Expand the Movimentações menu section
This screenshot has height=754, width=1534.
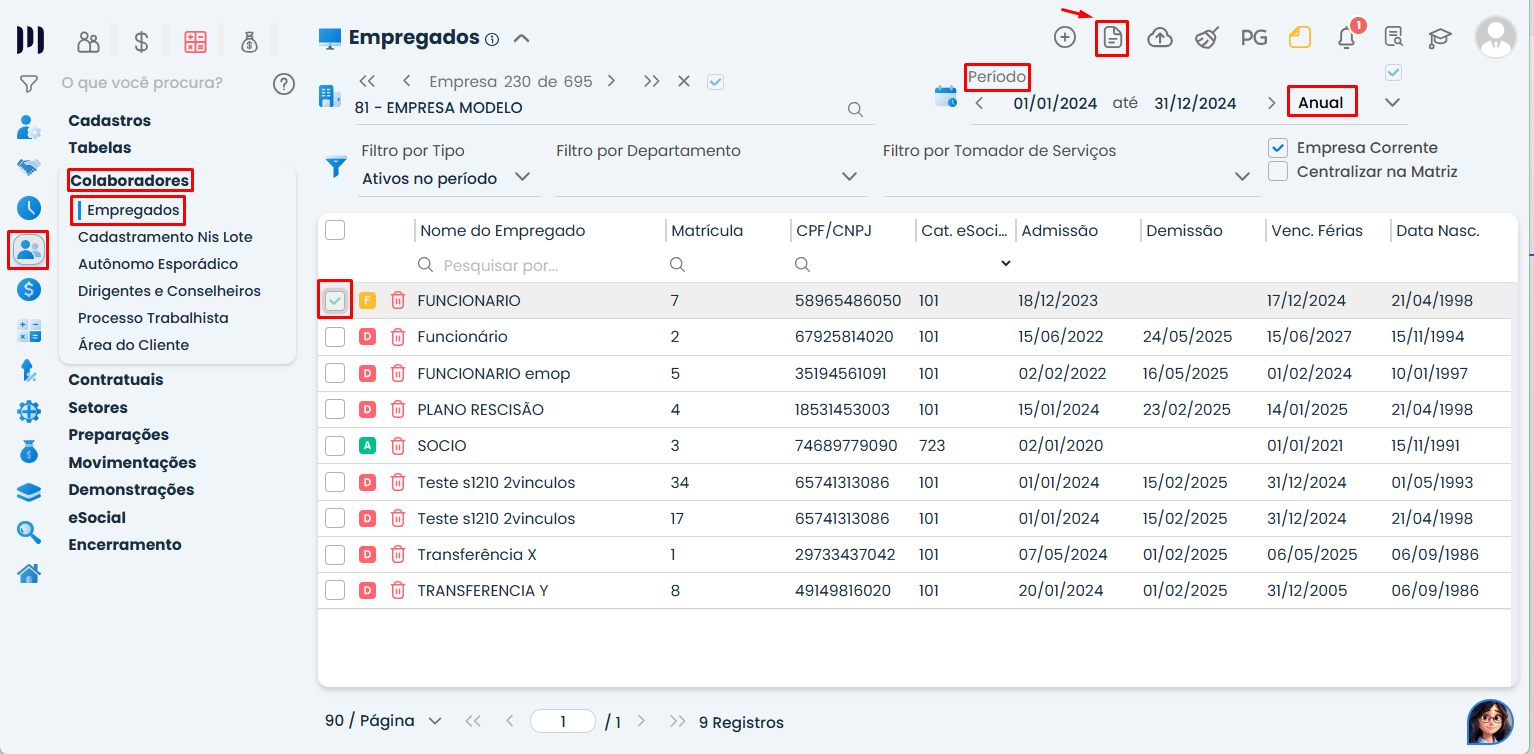132,462
